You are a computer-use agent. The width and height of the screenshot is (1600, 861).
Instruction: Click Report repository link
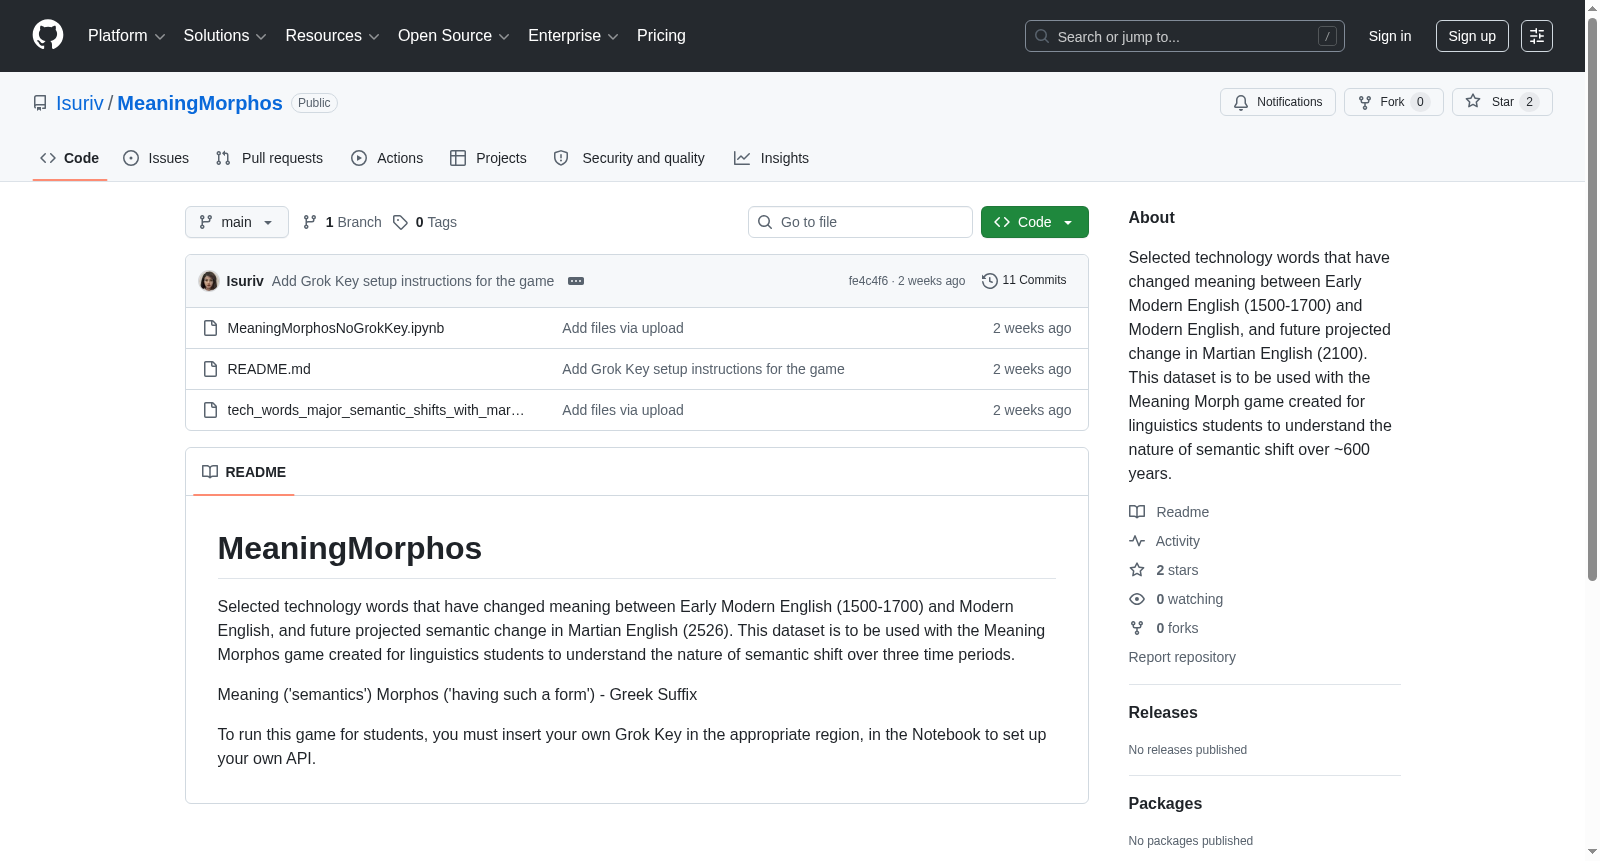[1182, 657]
